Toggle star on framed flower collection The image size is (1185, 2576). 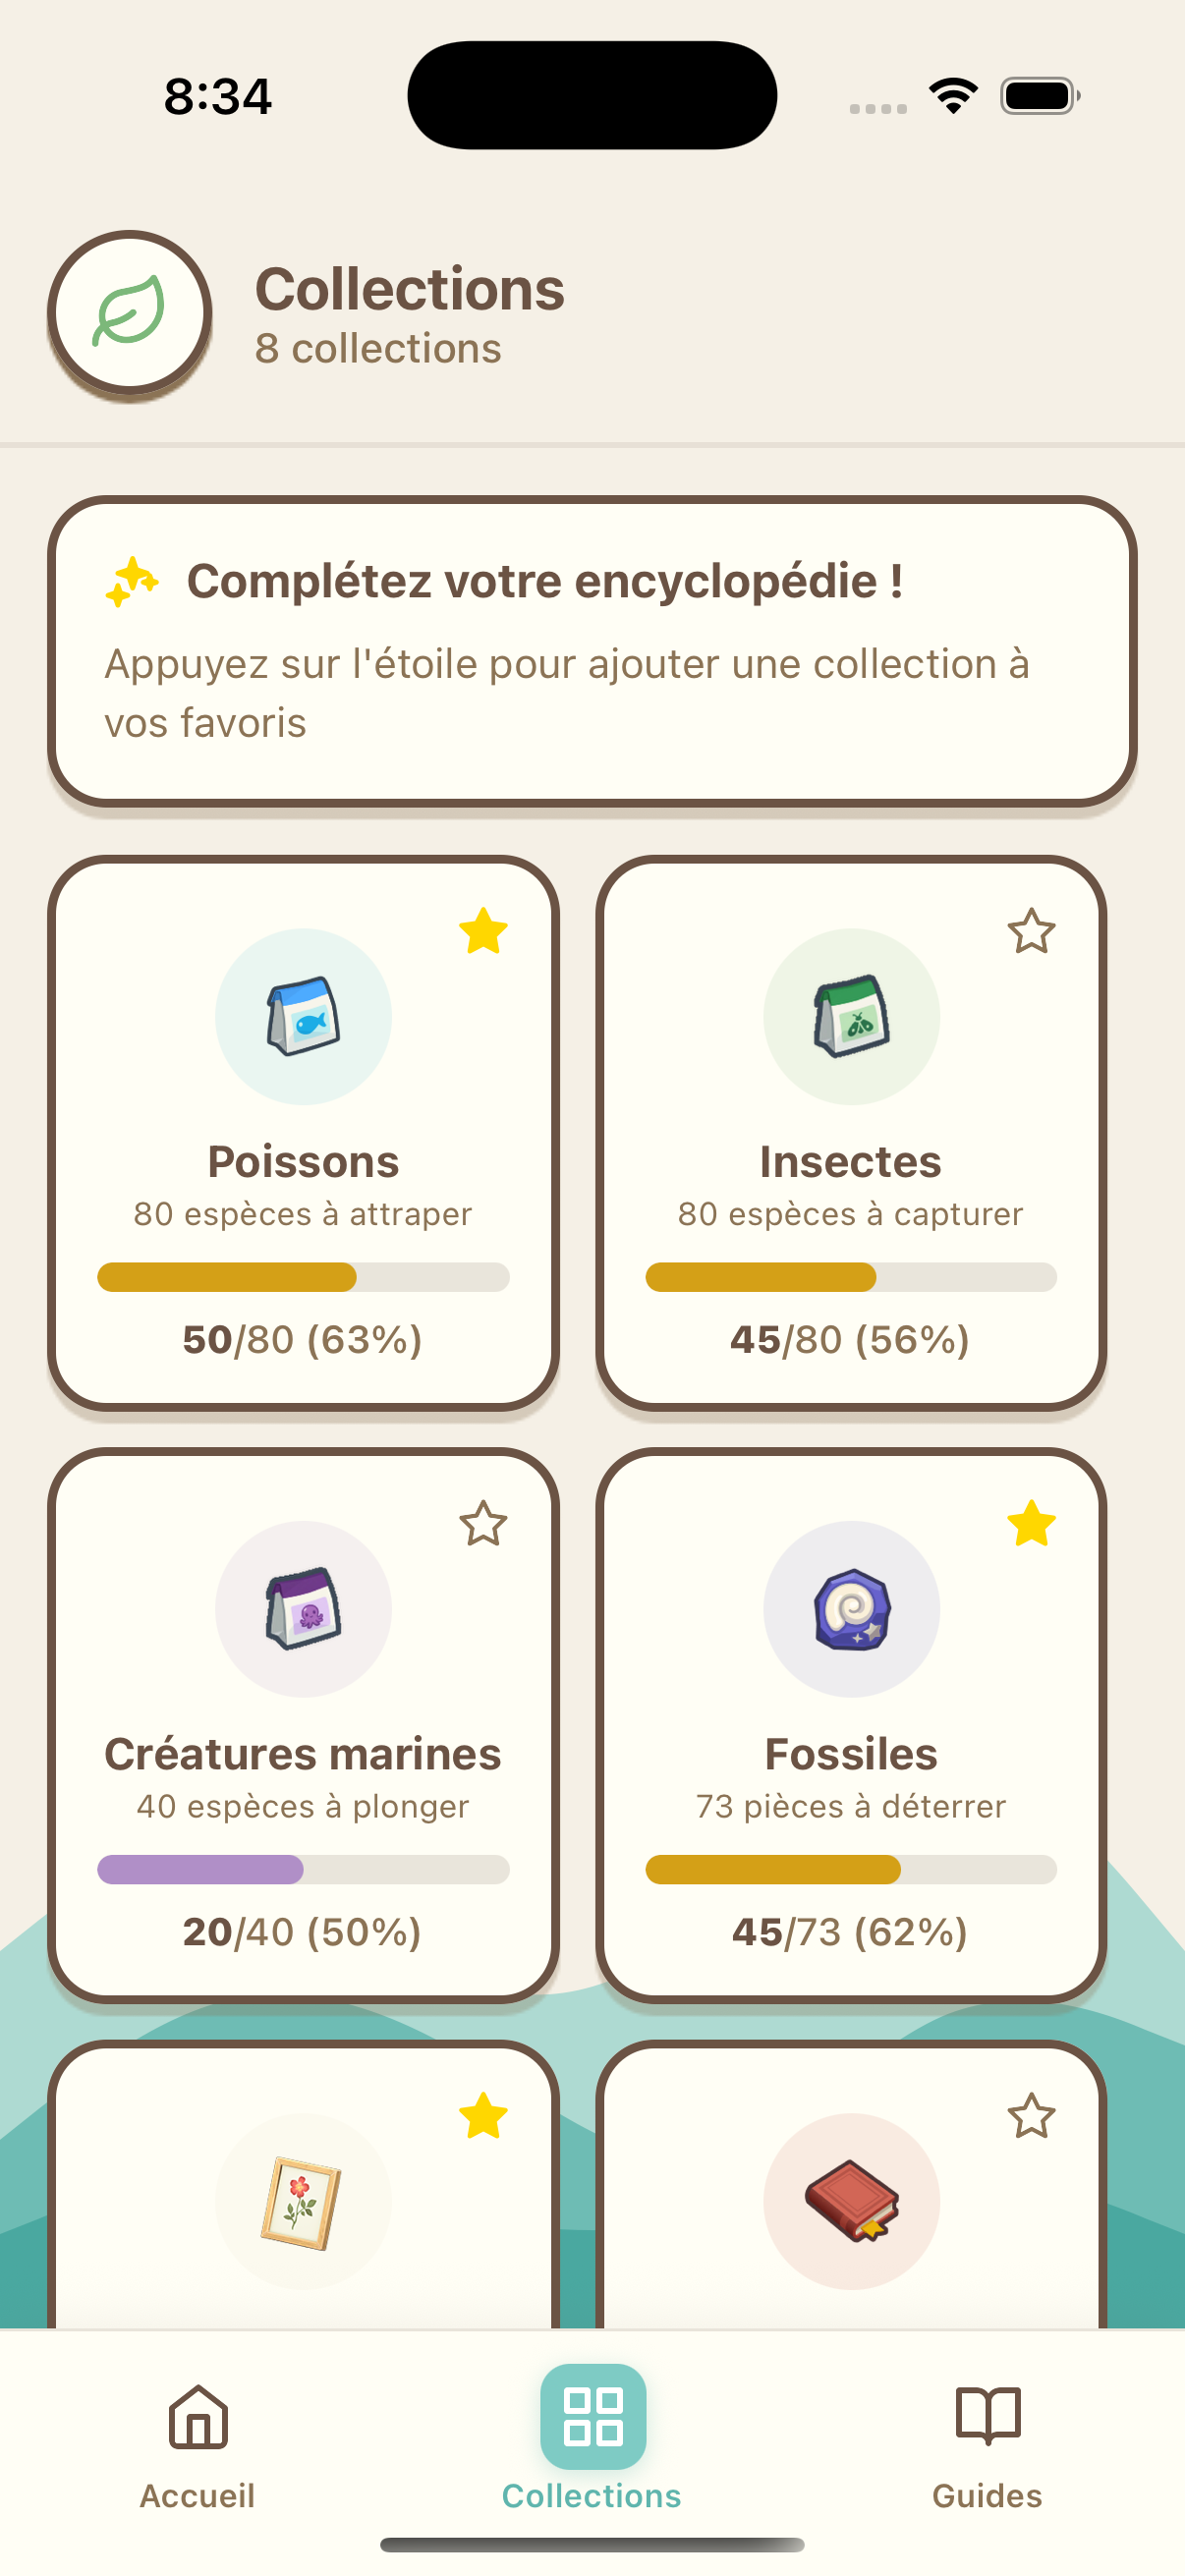pyautogui.click(x=483, y=2116)
